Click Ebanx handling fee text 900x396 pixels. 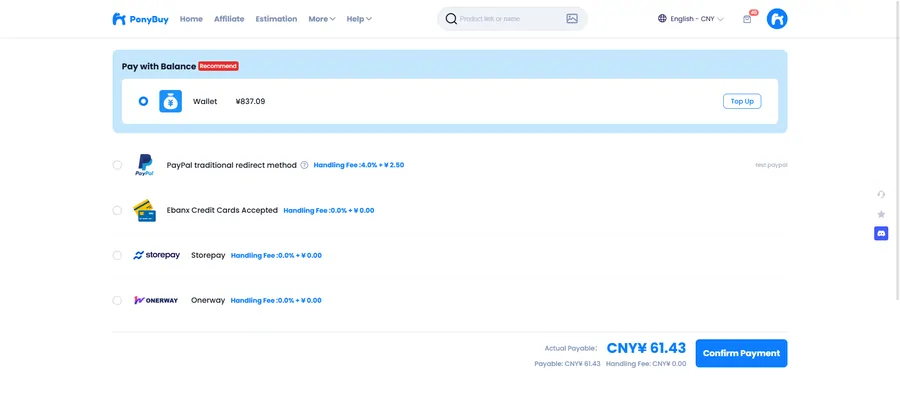pyautogui.click(x=328, y=210)
